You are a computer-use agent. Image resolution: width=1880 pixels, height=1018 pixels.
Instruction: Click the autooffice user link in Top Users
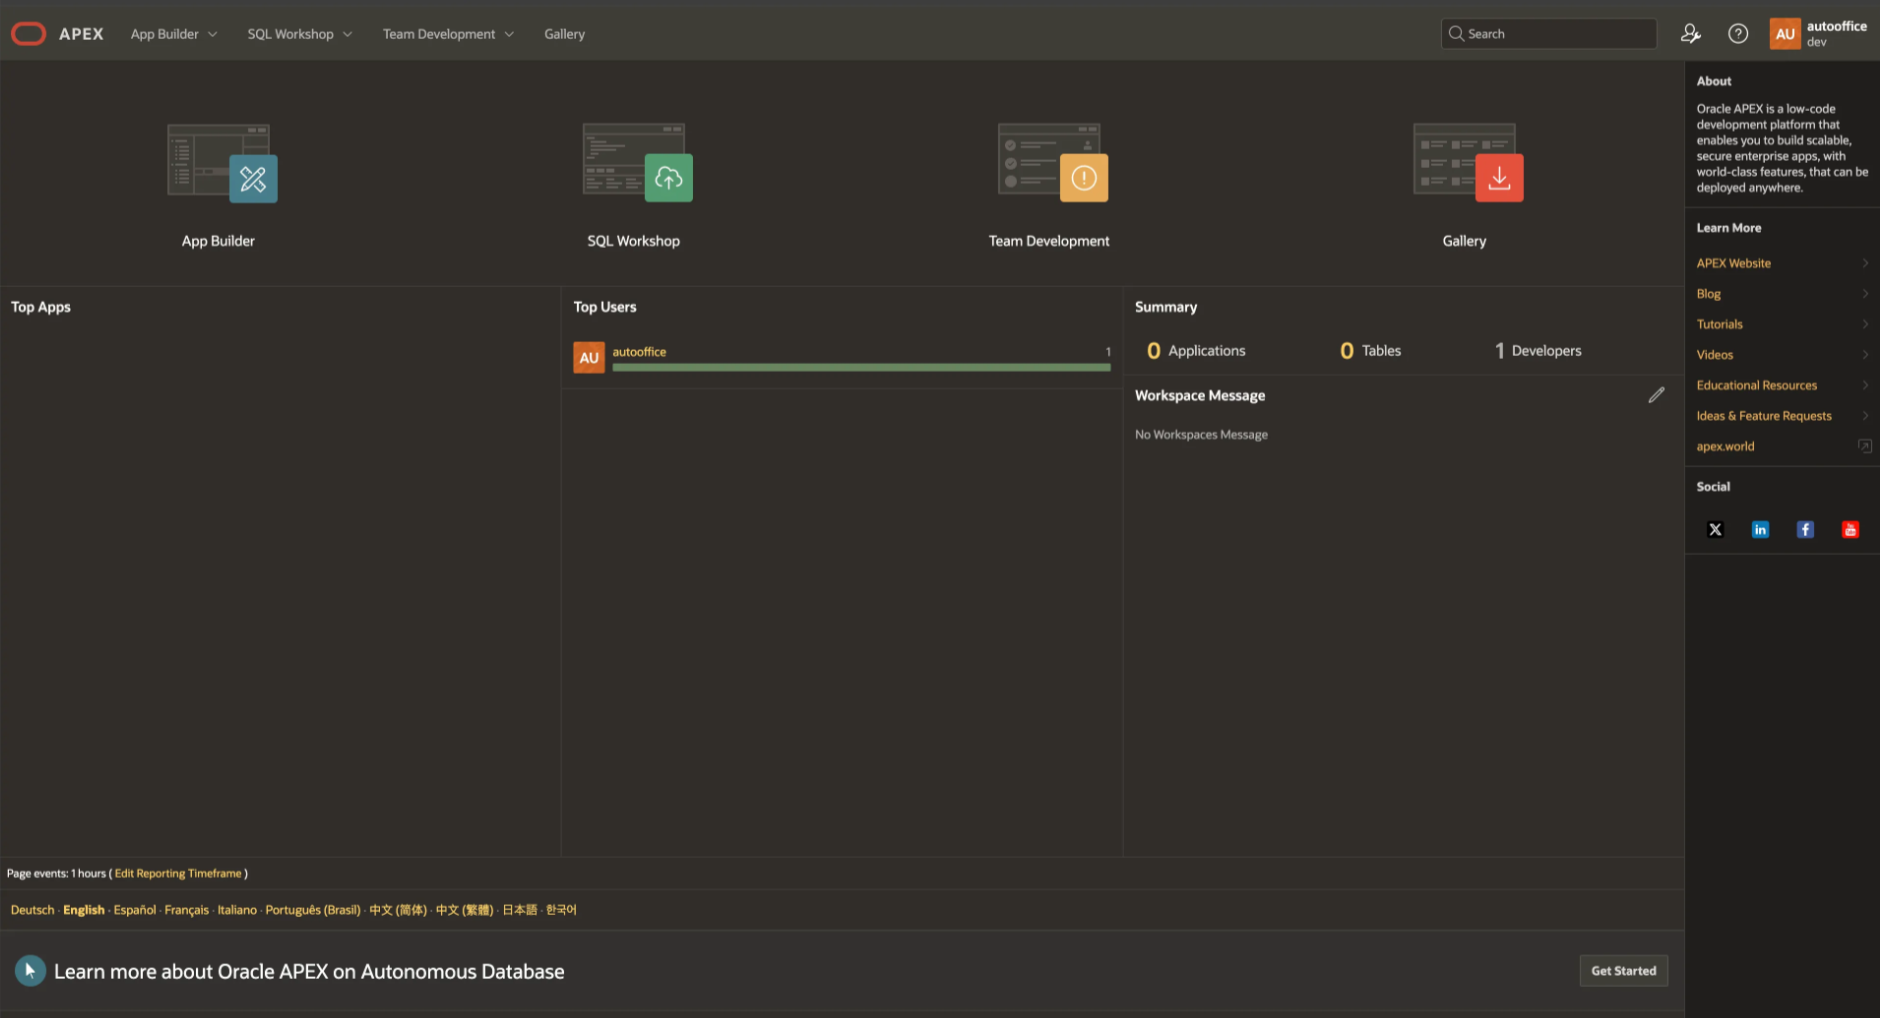tap(639, 352)
